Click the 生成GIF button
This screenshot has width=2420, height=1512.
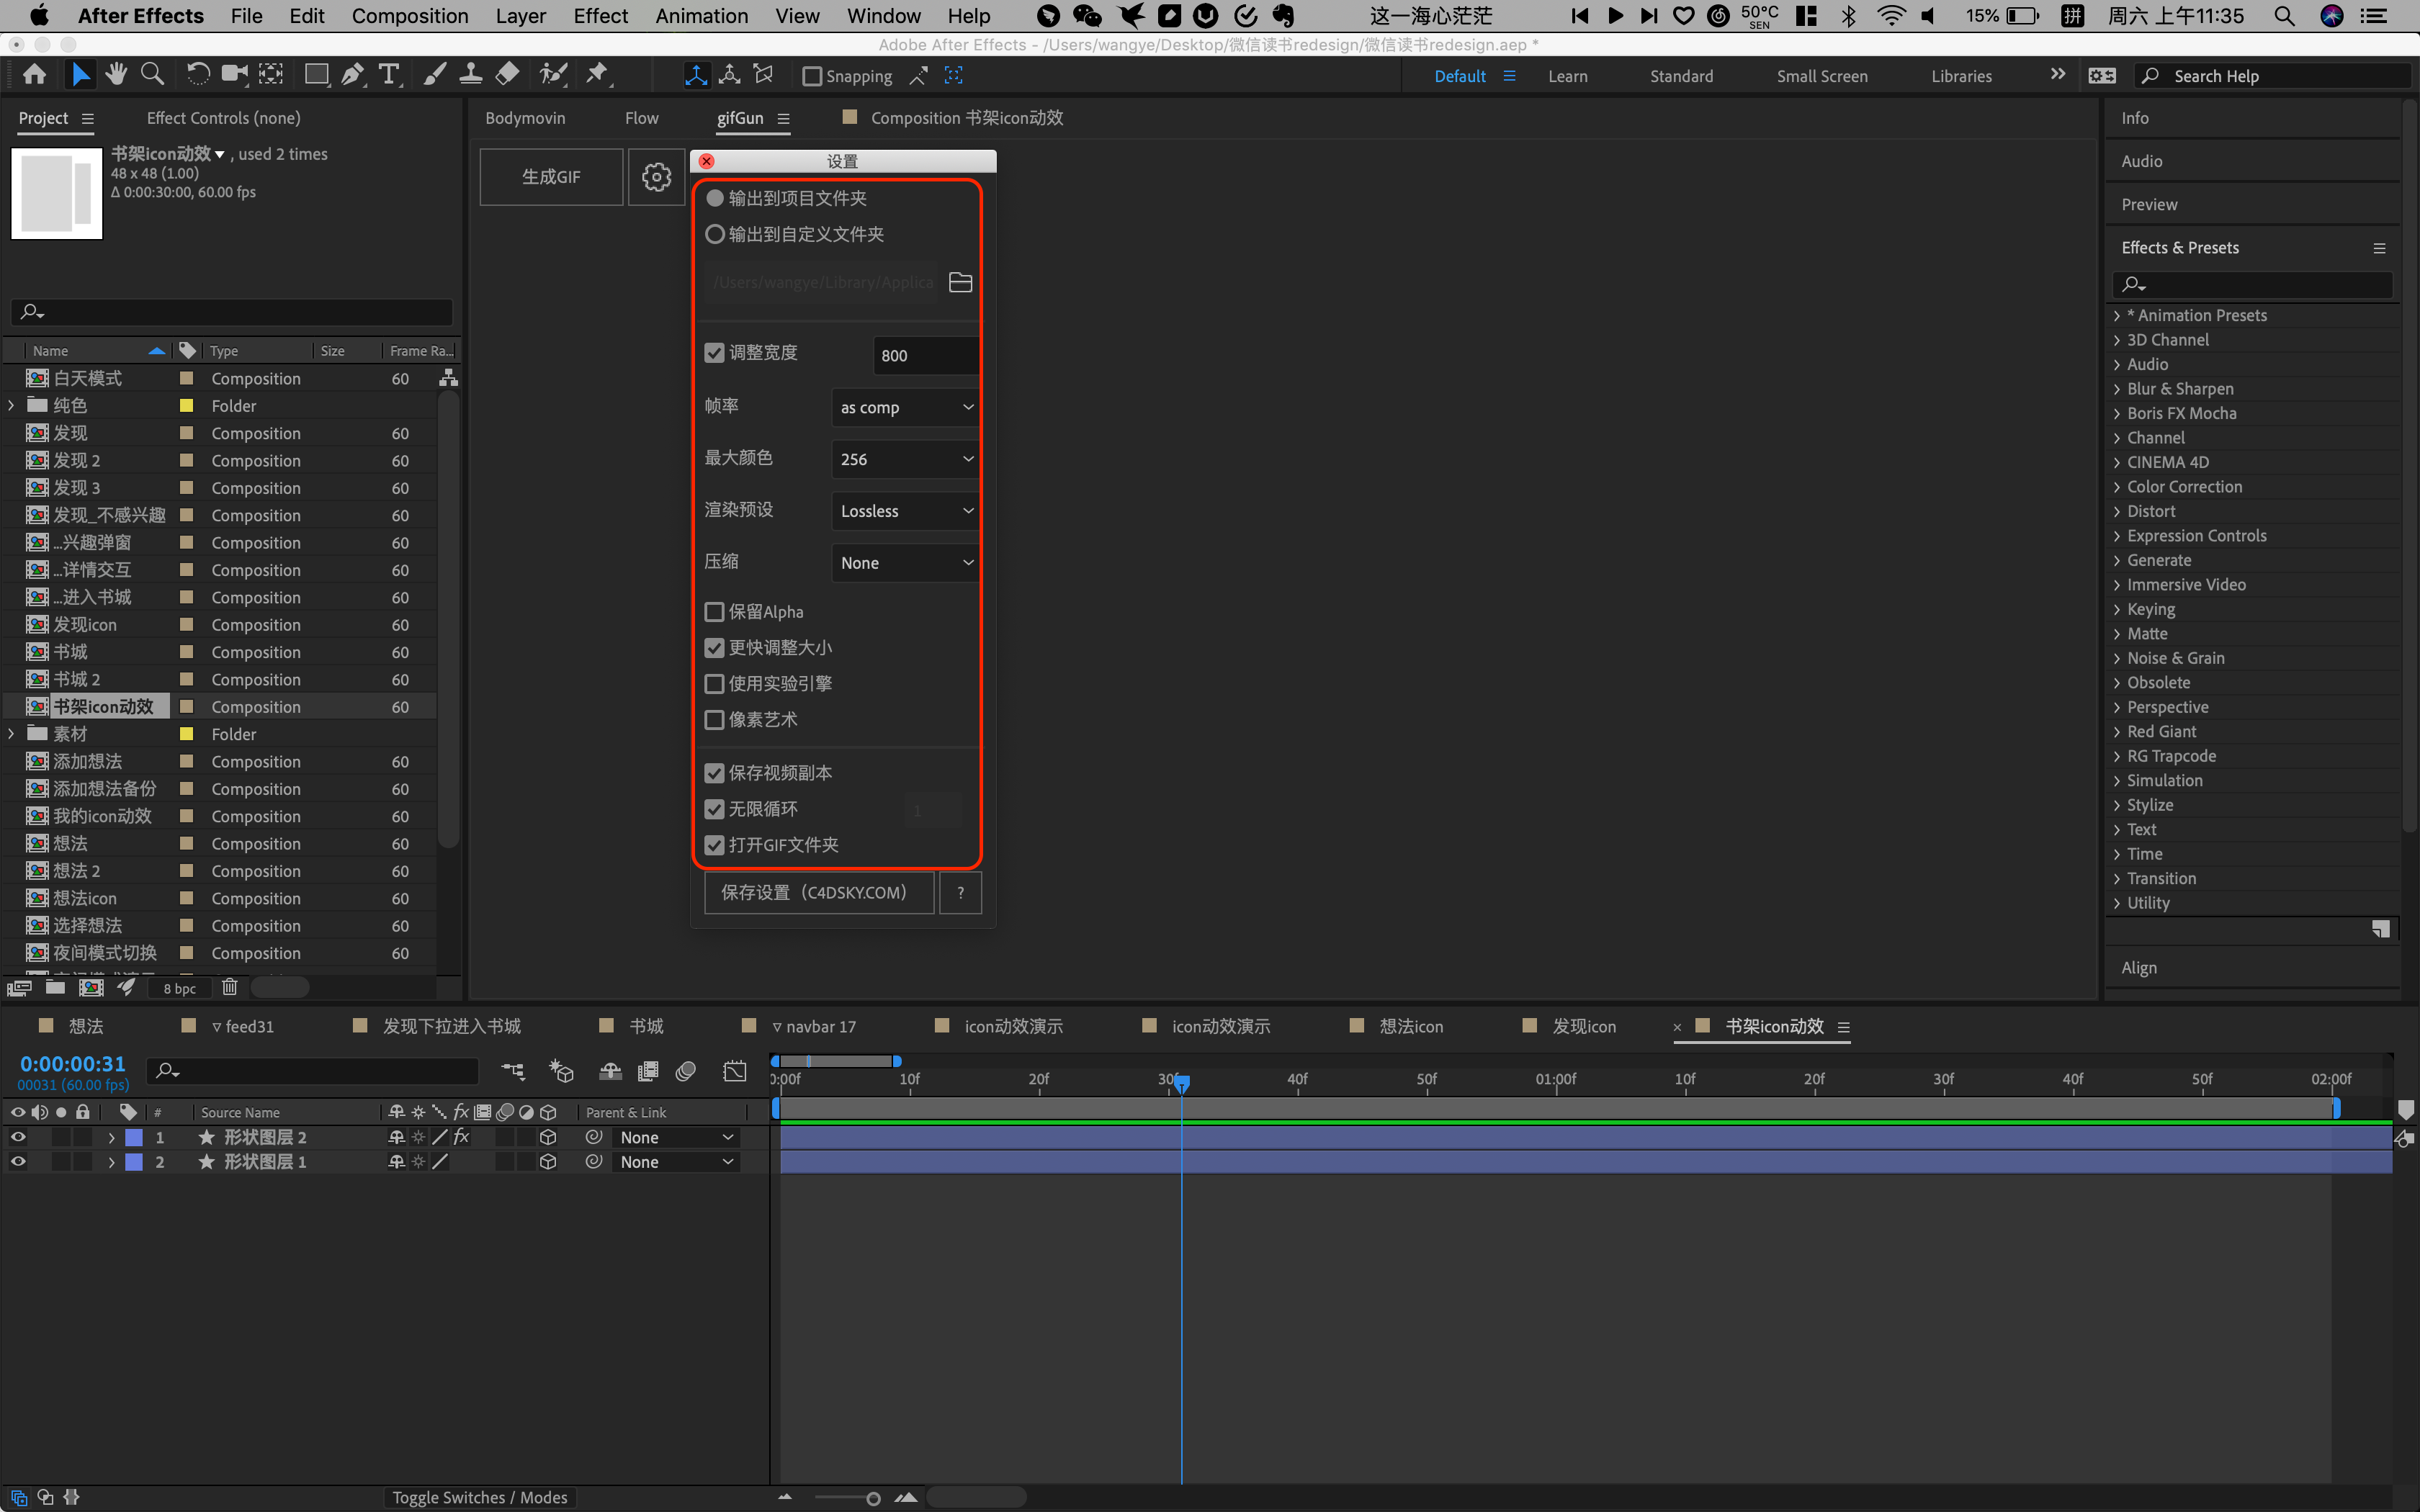551,177
